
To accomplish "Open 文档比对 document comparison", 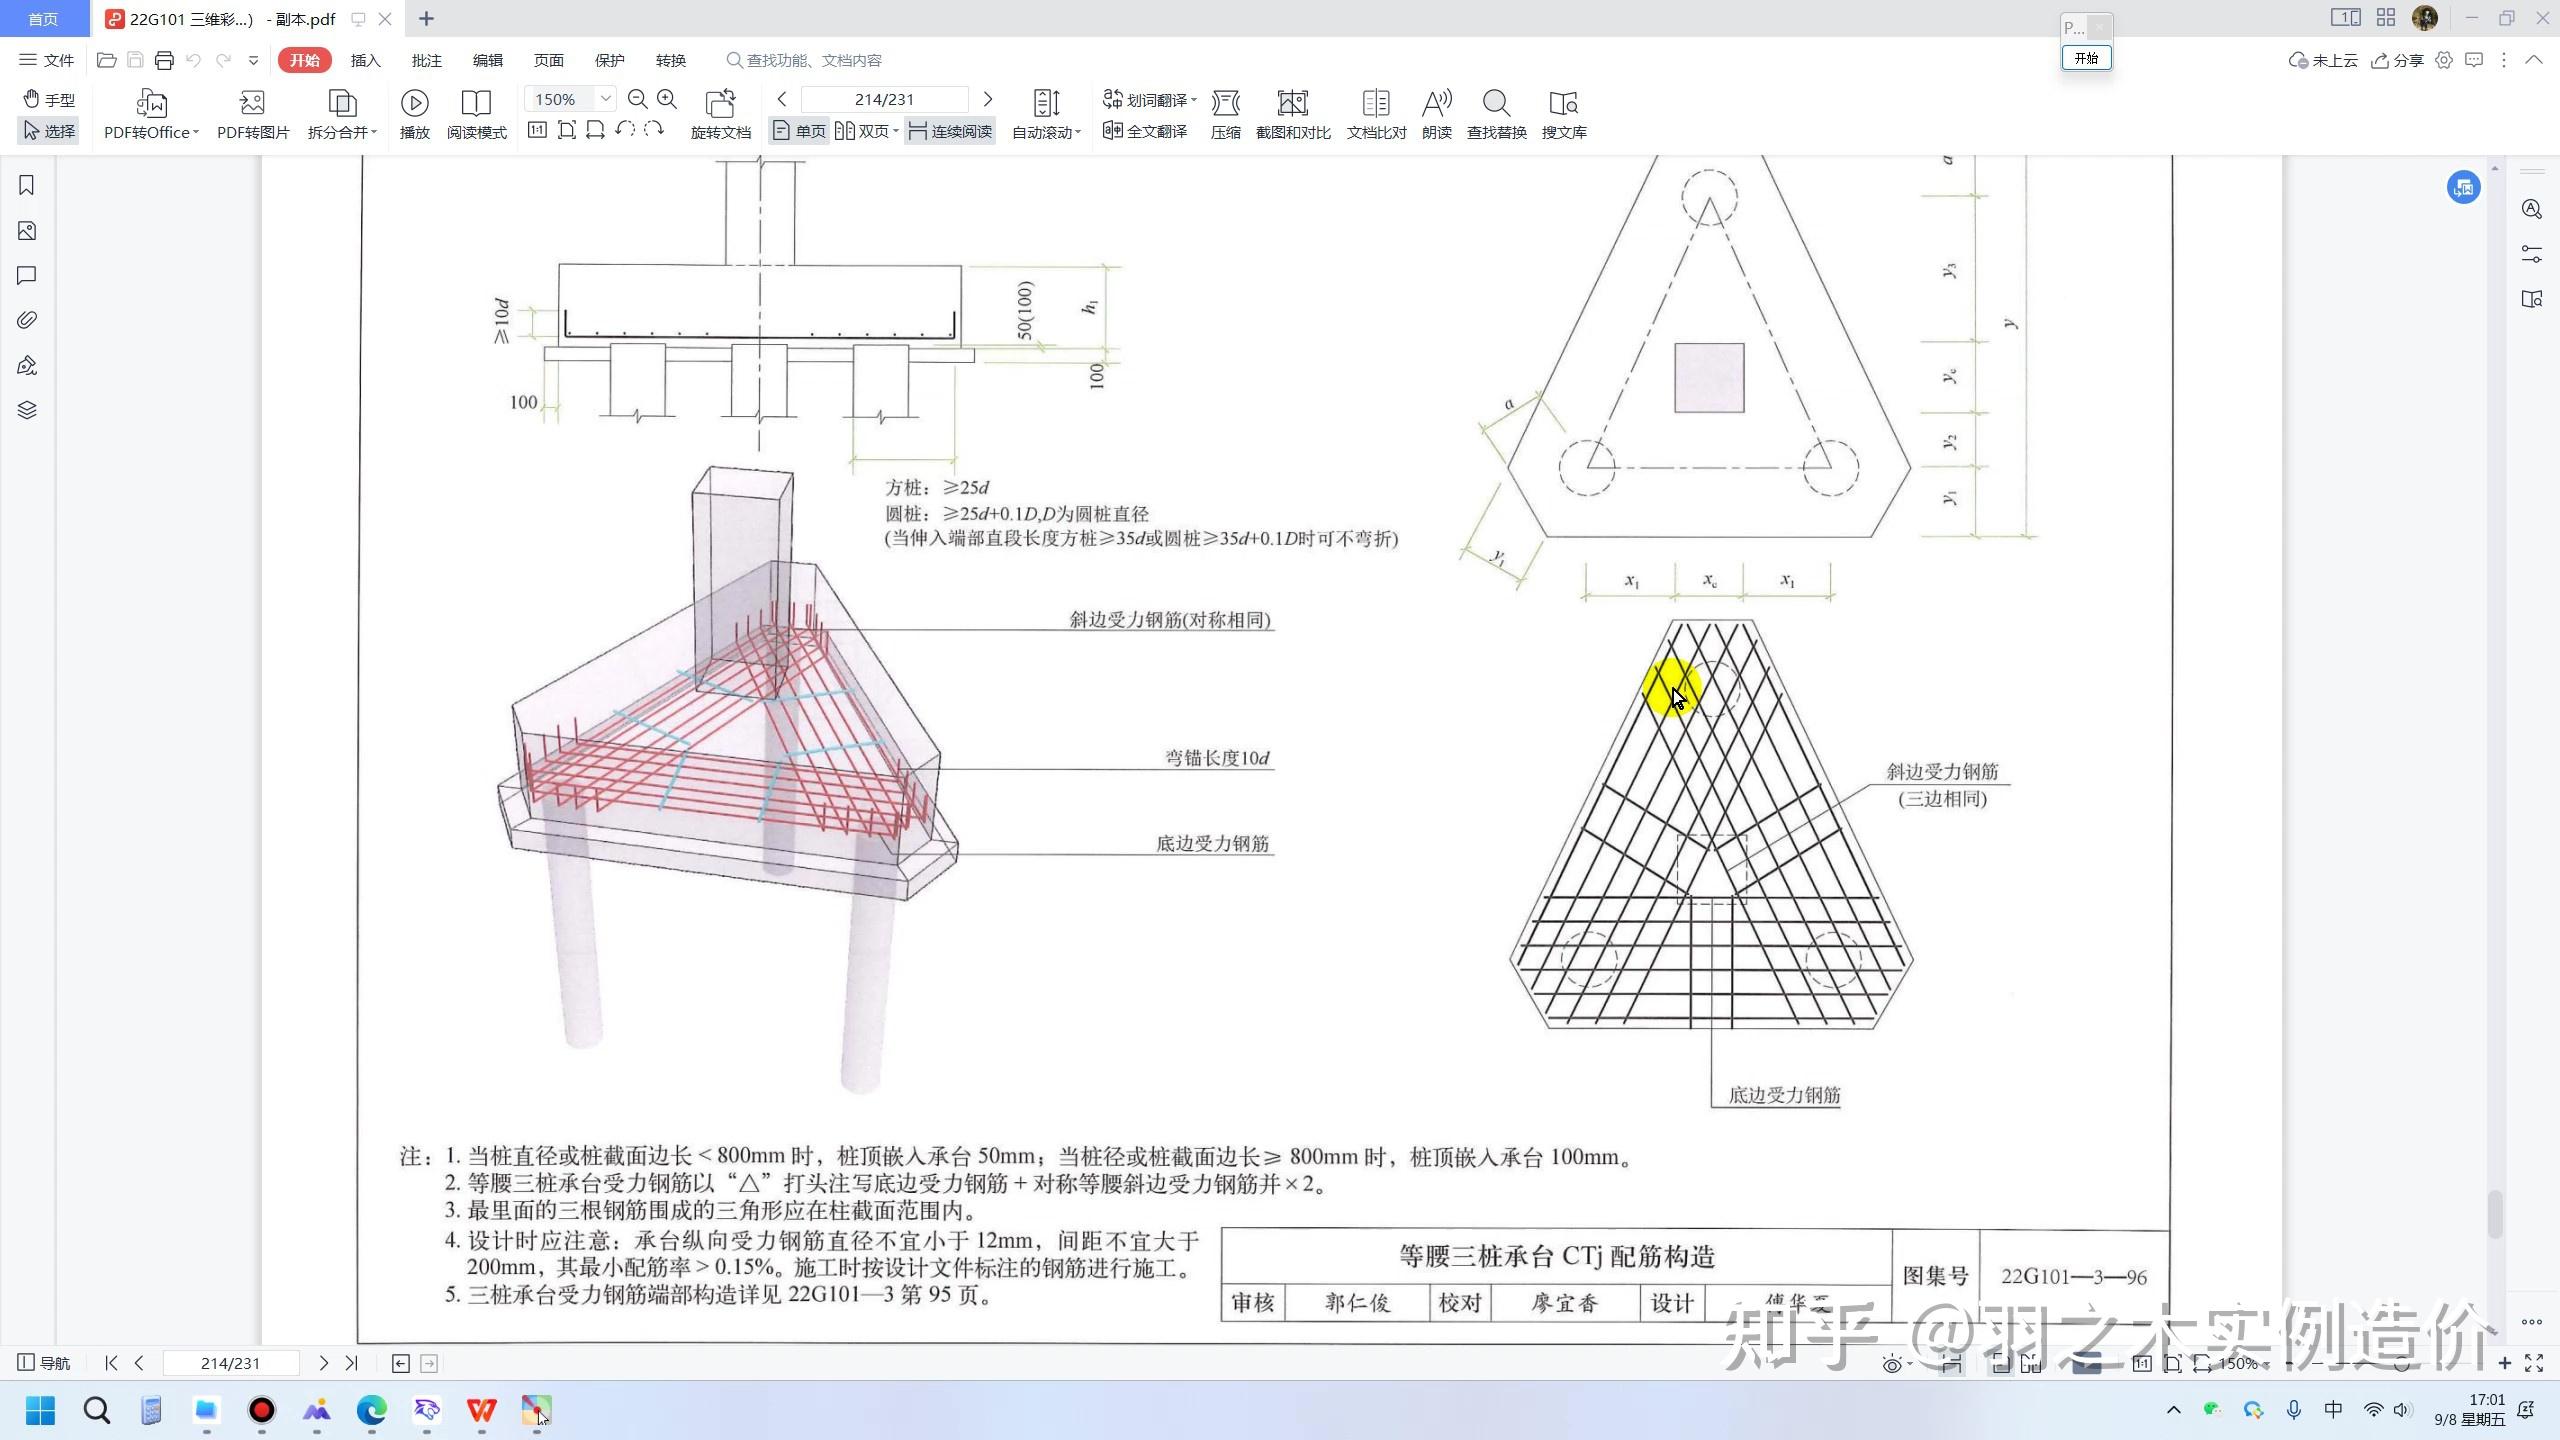I will pyautogui.click(x=1376, y=114).
